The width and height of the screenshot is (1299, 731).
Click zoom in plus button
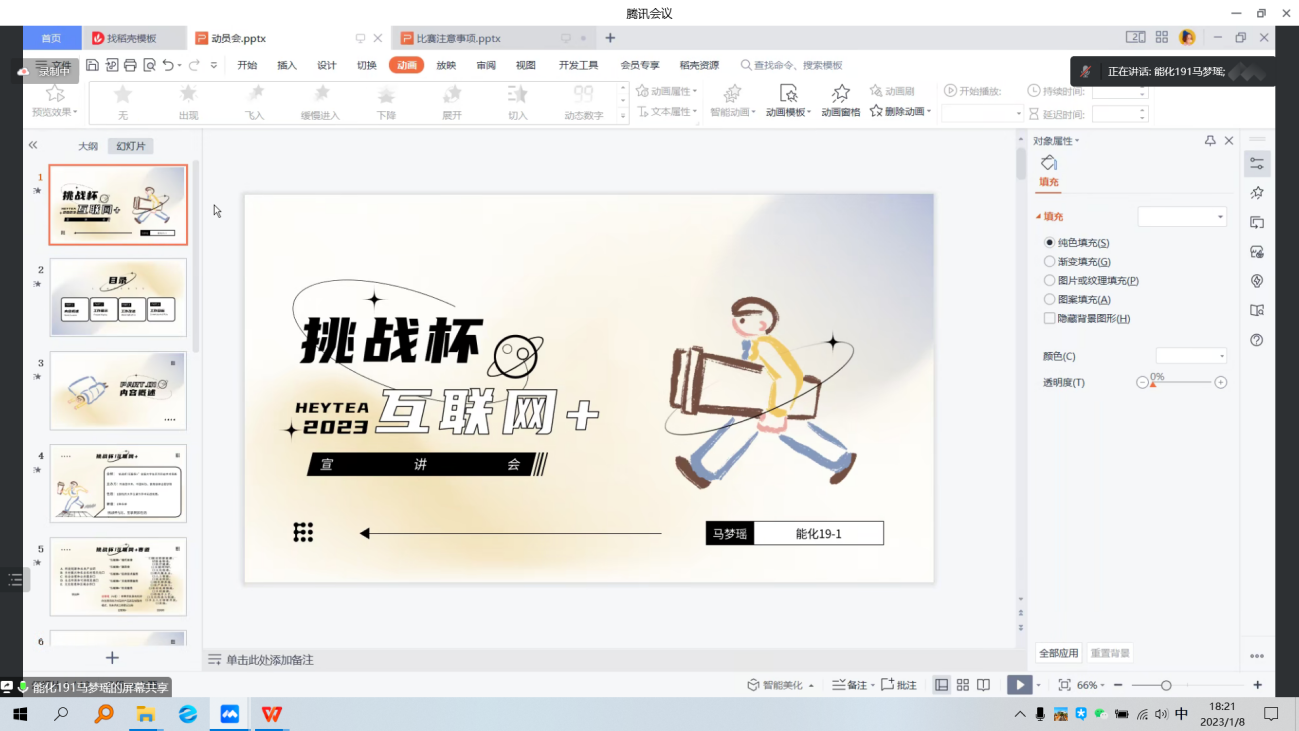(1257, 685)
